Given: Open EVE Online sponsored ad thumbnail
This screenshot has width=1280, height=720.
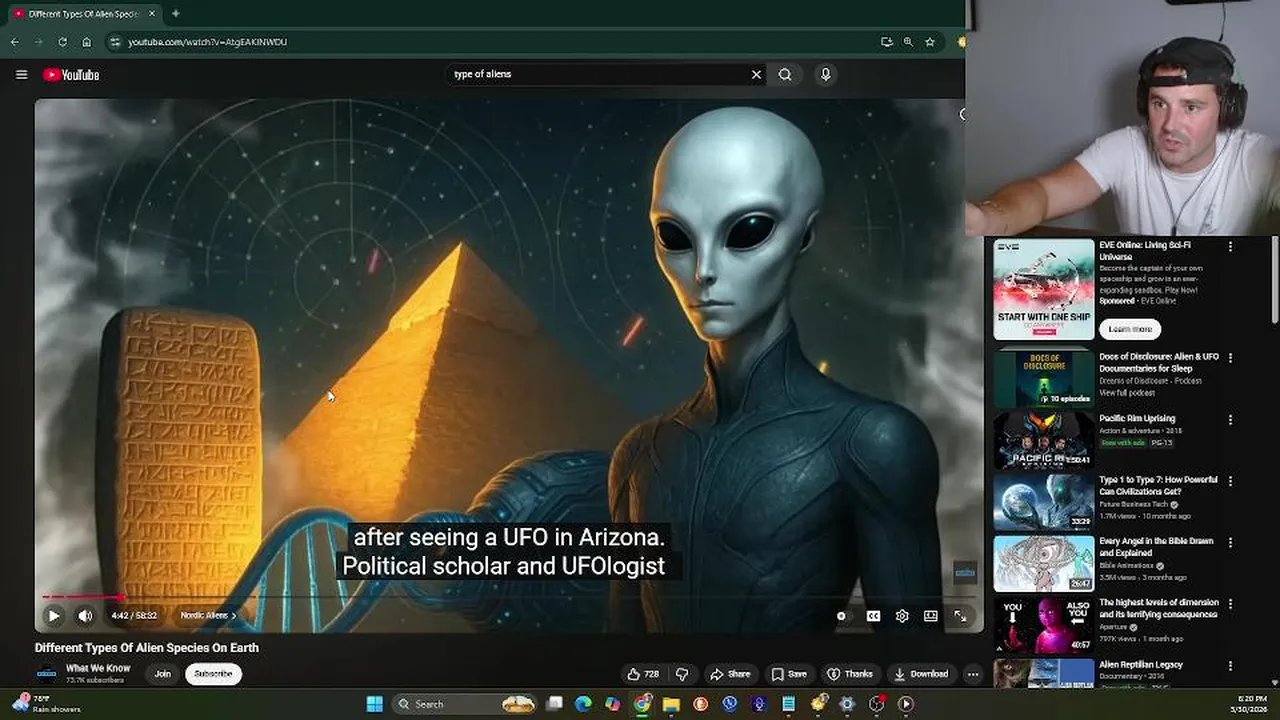Looking at the screenshot, I should [x=1044, y=290].
